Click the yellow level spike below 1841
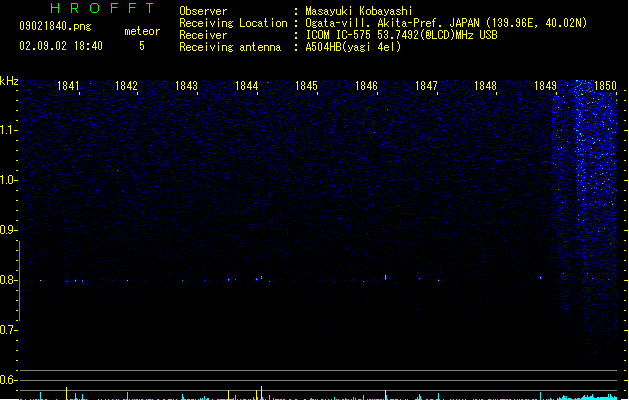Image resolution: width=629 pixels, height=400 pixels. (x=67, y=393)
